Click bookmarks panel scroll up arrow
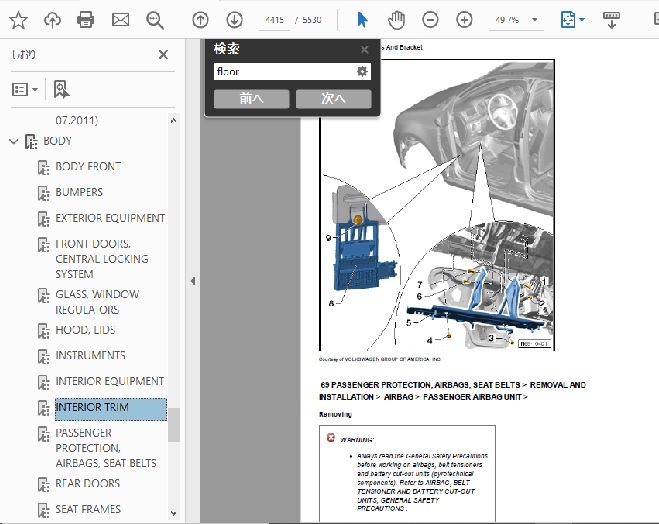This screenshot has width=659, height=524. (x=174, y=121)
